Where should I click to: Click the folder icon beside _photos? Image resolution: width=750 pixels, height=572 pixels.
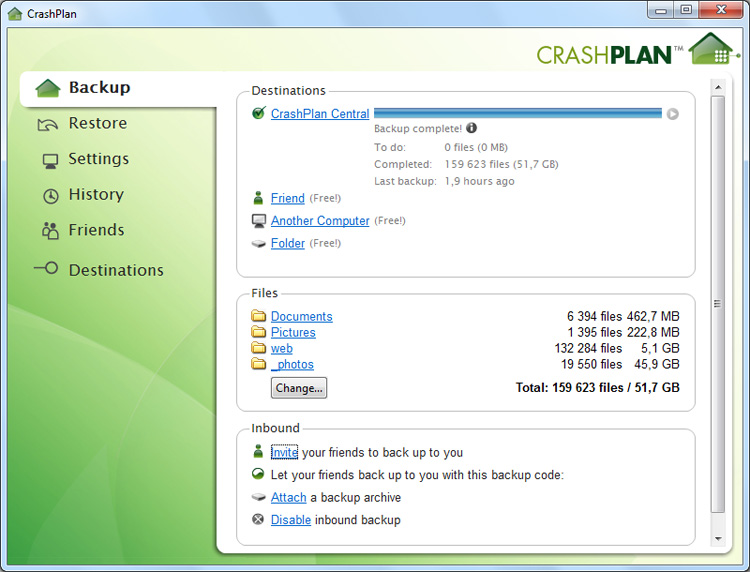pos(258,364)
